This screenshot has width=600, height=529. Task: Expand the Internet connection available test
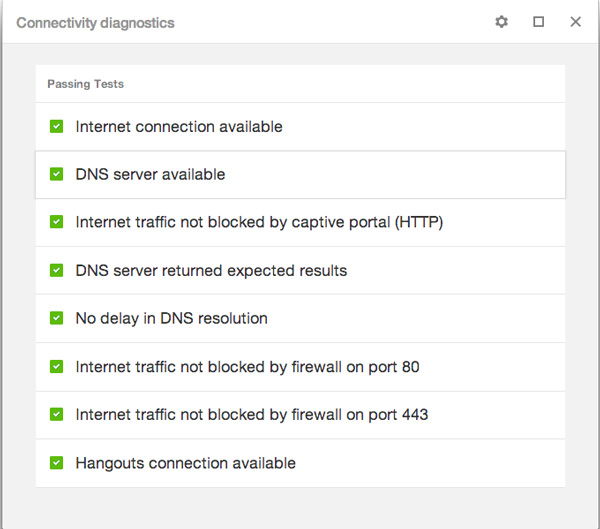[179, 127]
